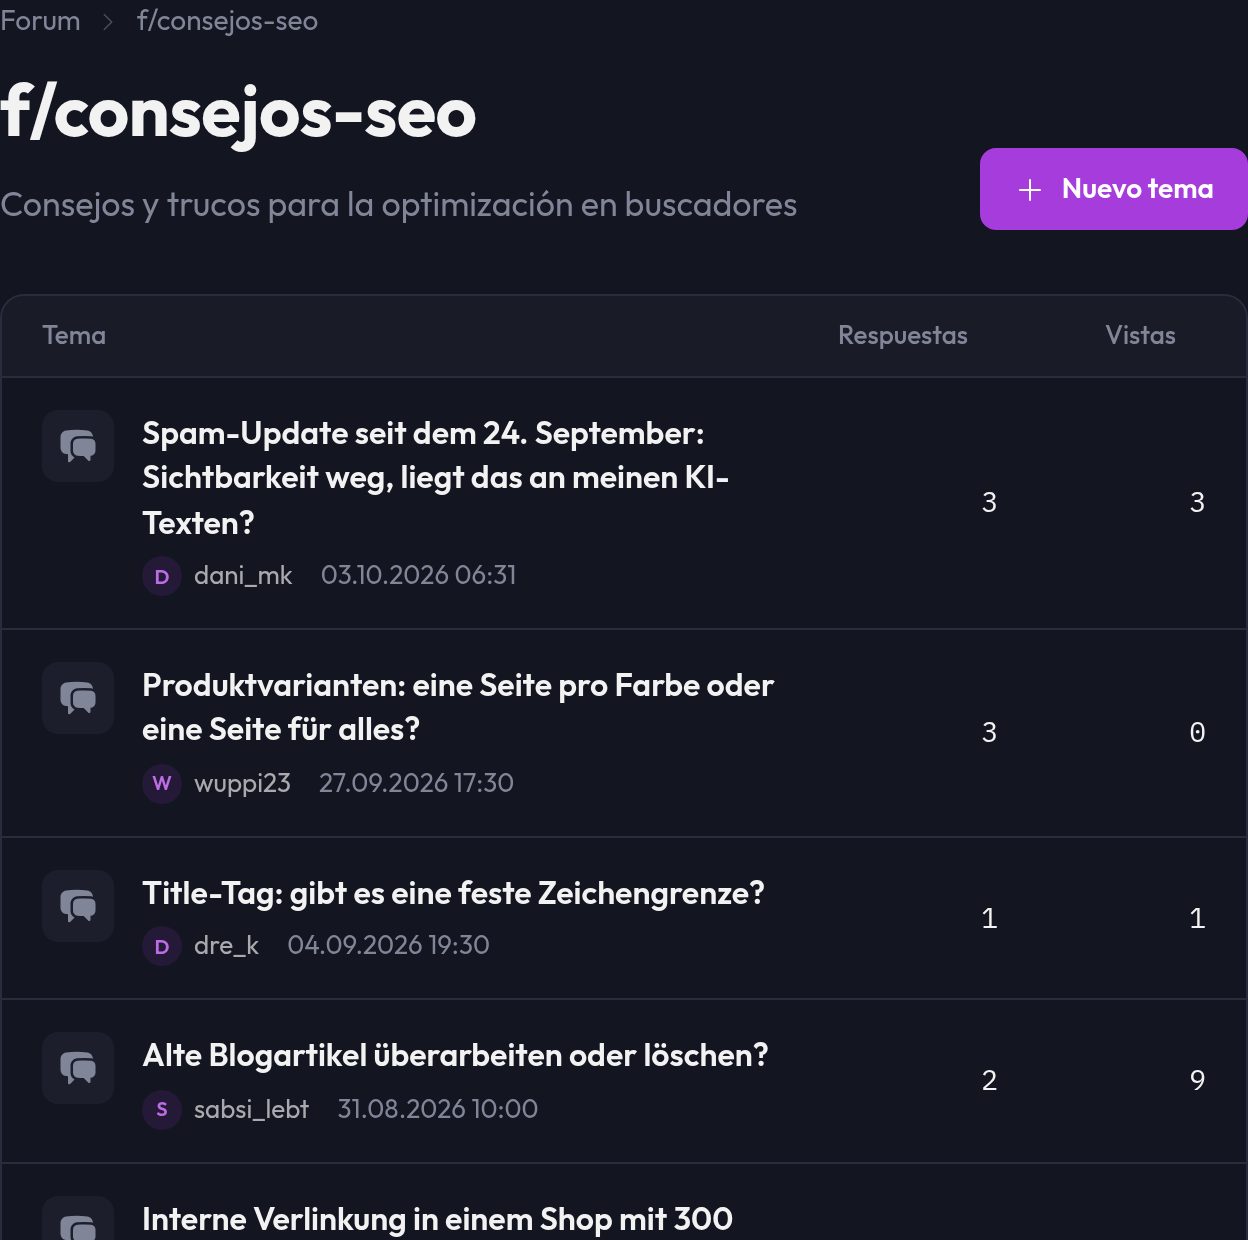The image size is (1248, 1240).
Task: Click date 27.09.2026 17:30
Action: tap(416, 783)
